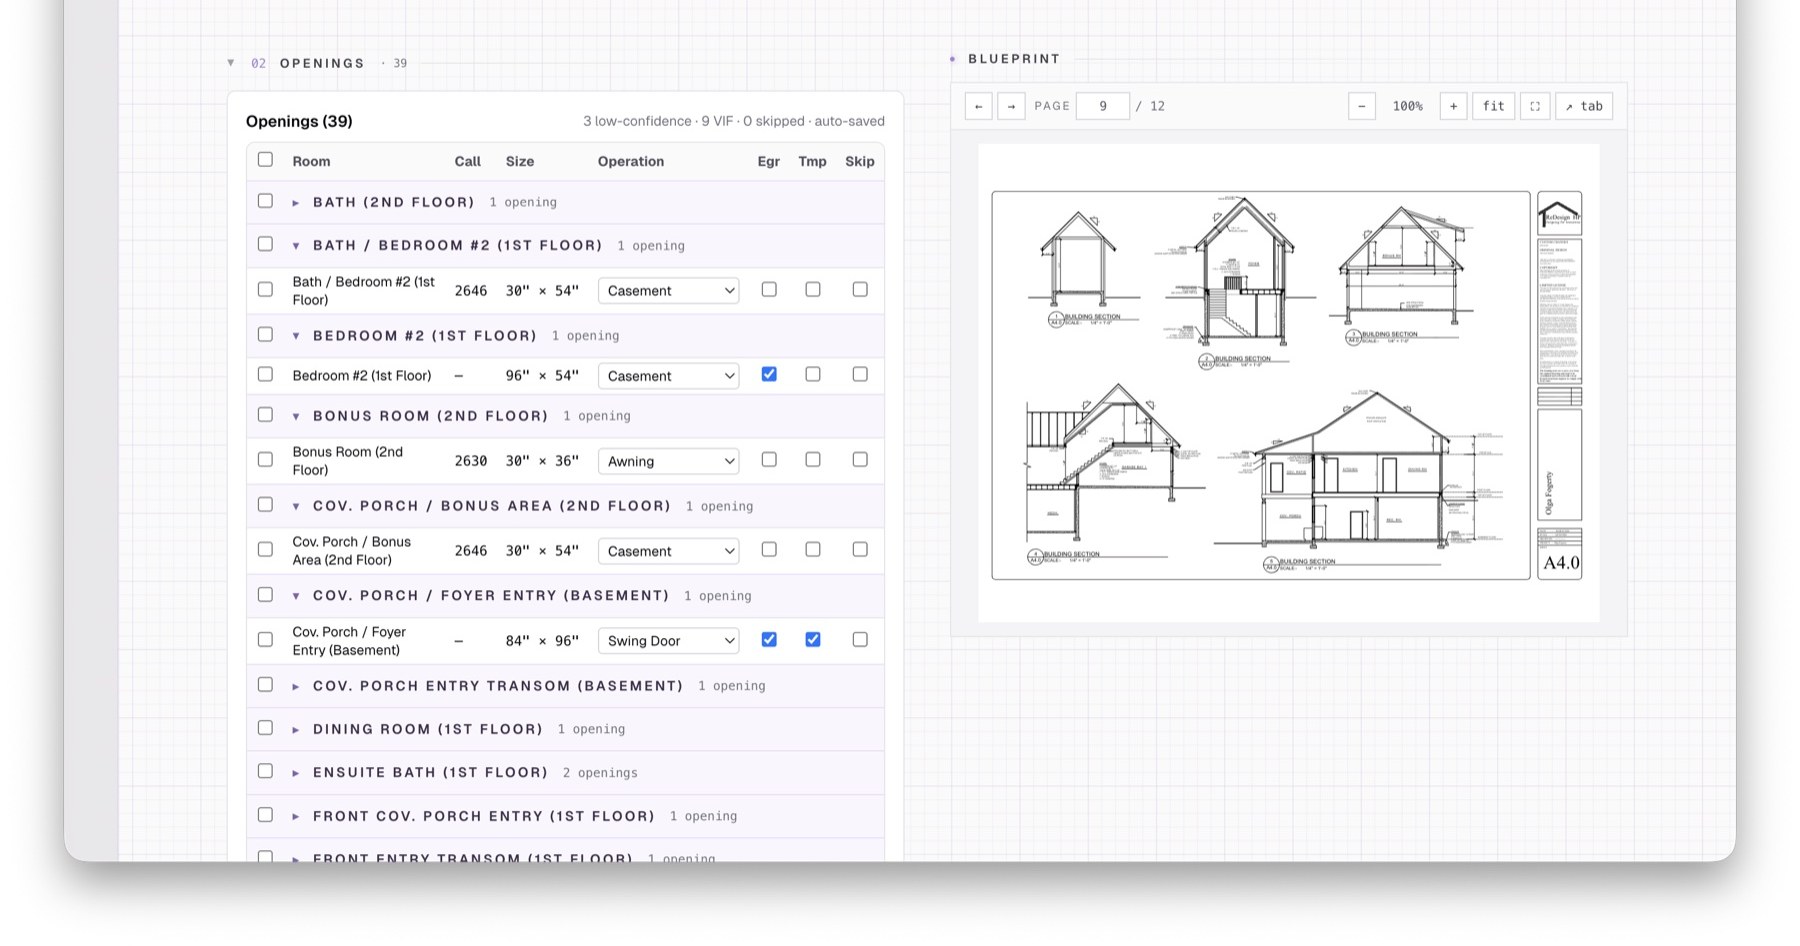Expand Bath (2nd Floor) group

click(x=296, y=203)
